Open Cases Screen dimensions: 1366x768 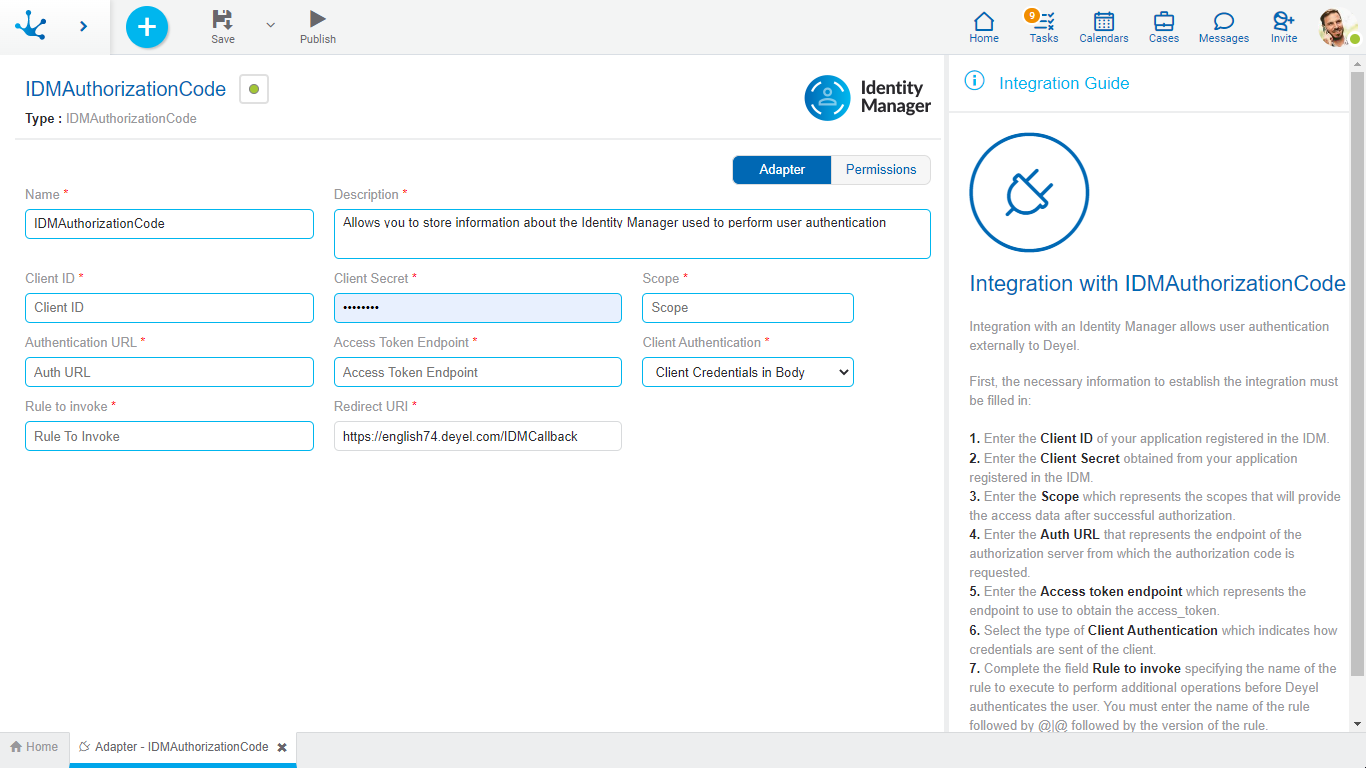point(1164,27)
